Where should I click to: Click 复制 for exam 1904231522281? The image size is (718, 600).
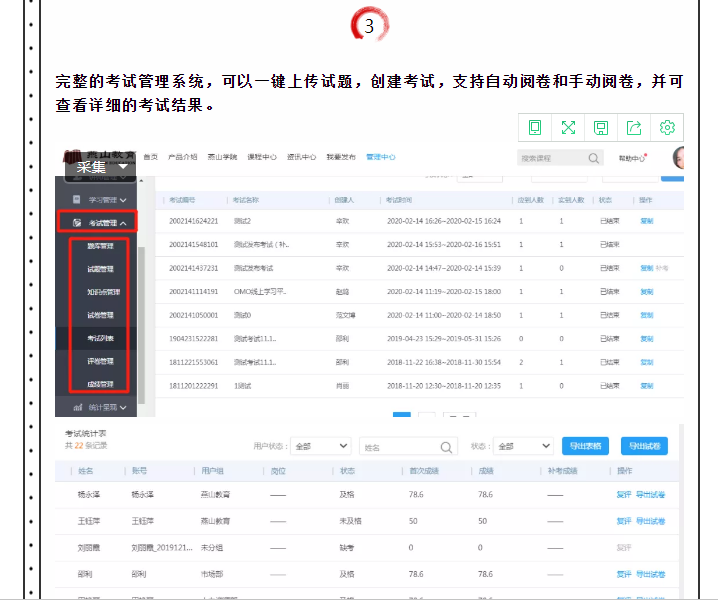pyautogui.click(x=647, y=339)
